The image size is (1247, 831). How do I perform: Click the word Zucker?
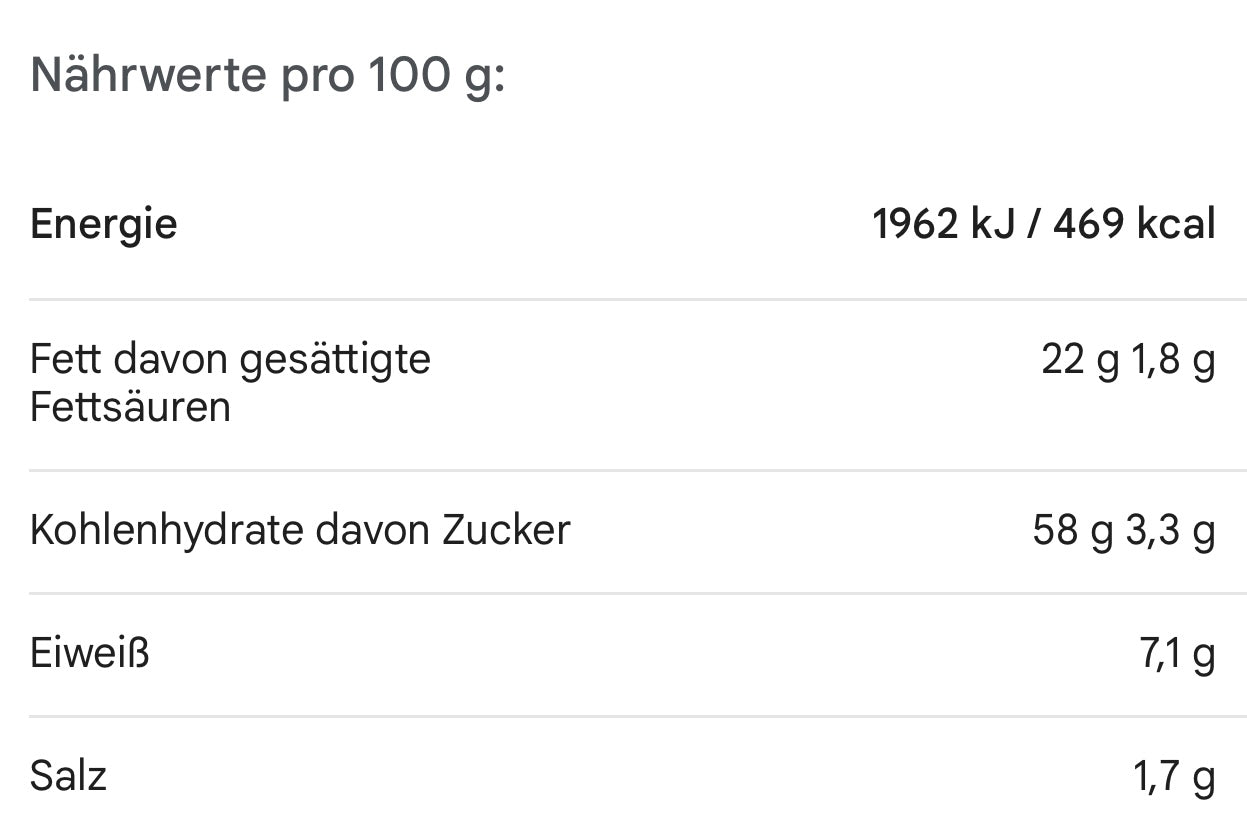pyautogui.click(x=506, y=530)
